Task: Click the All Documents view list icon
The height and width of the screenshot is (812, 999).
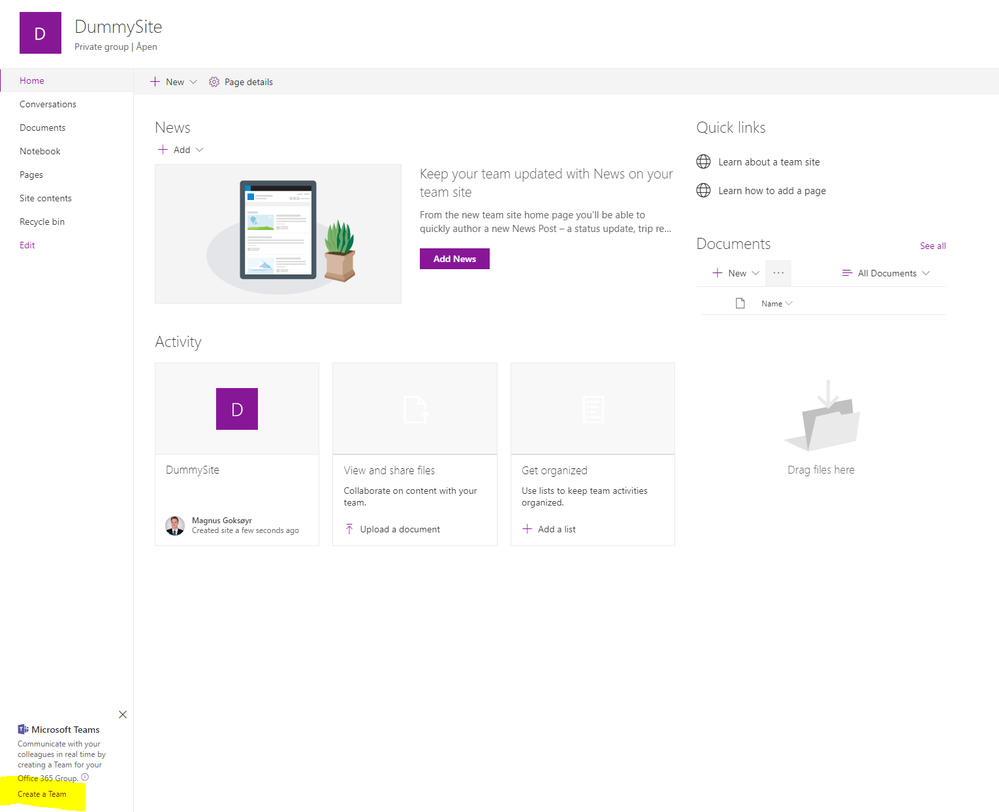Action: coord(847,273)
